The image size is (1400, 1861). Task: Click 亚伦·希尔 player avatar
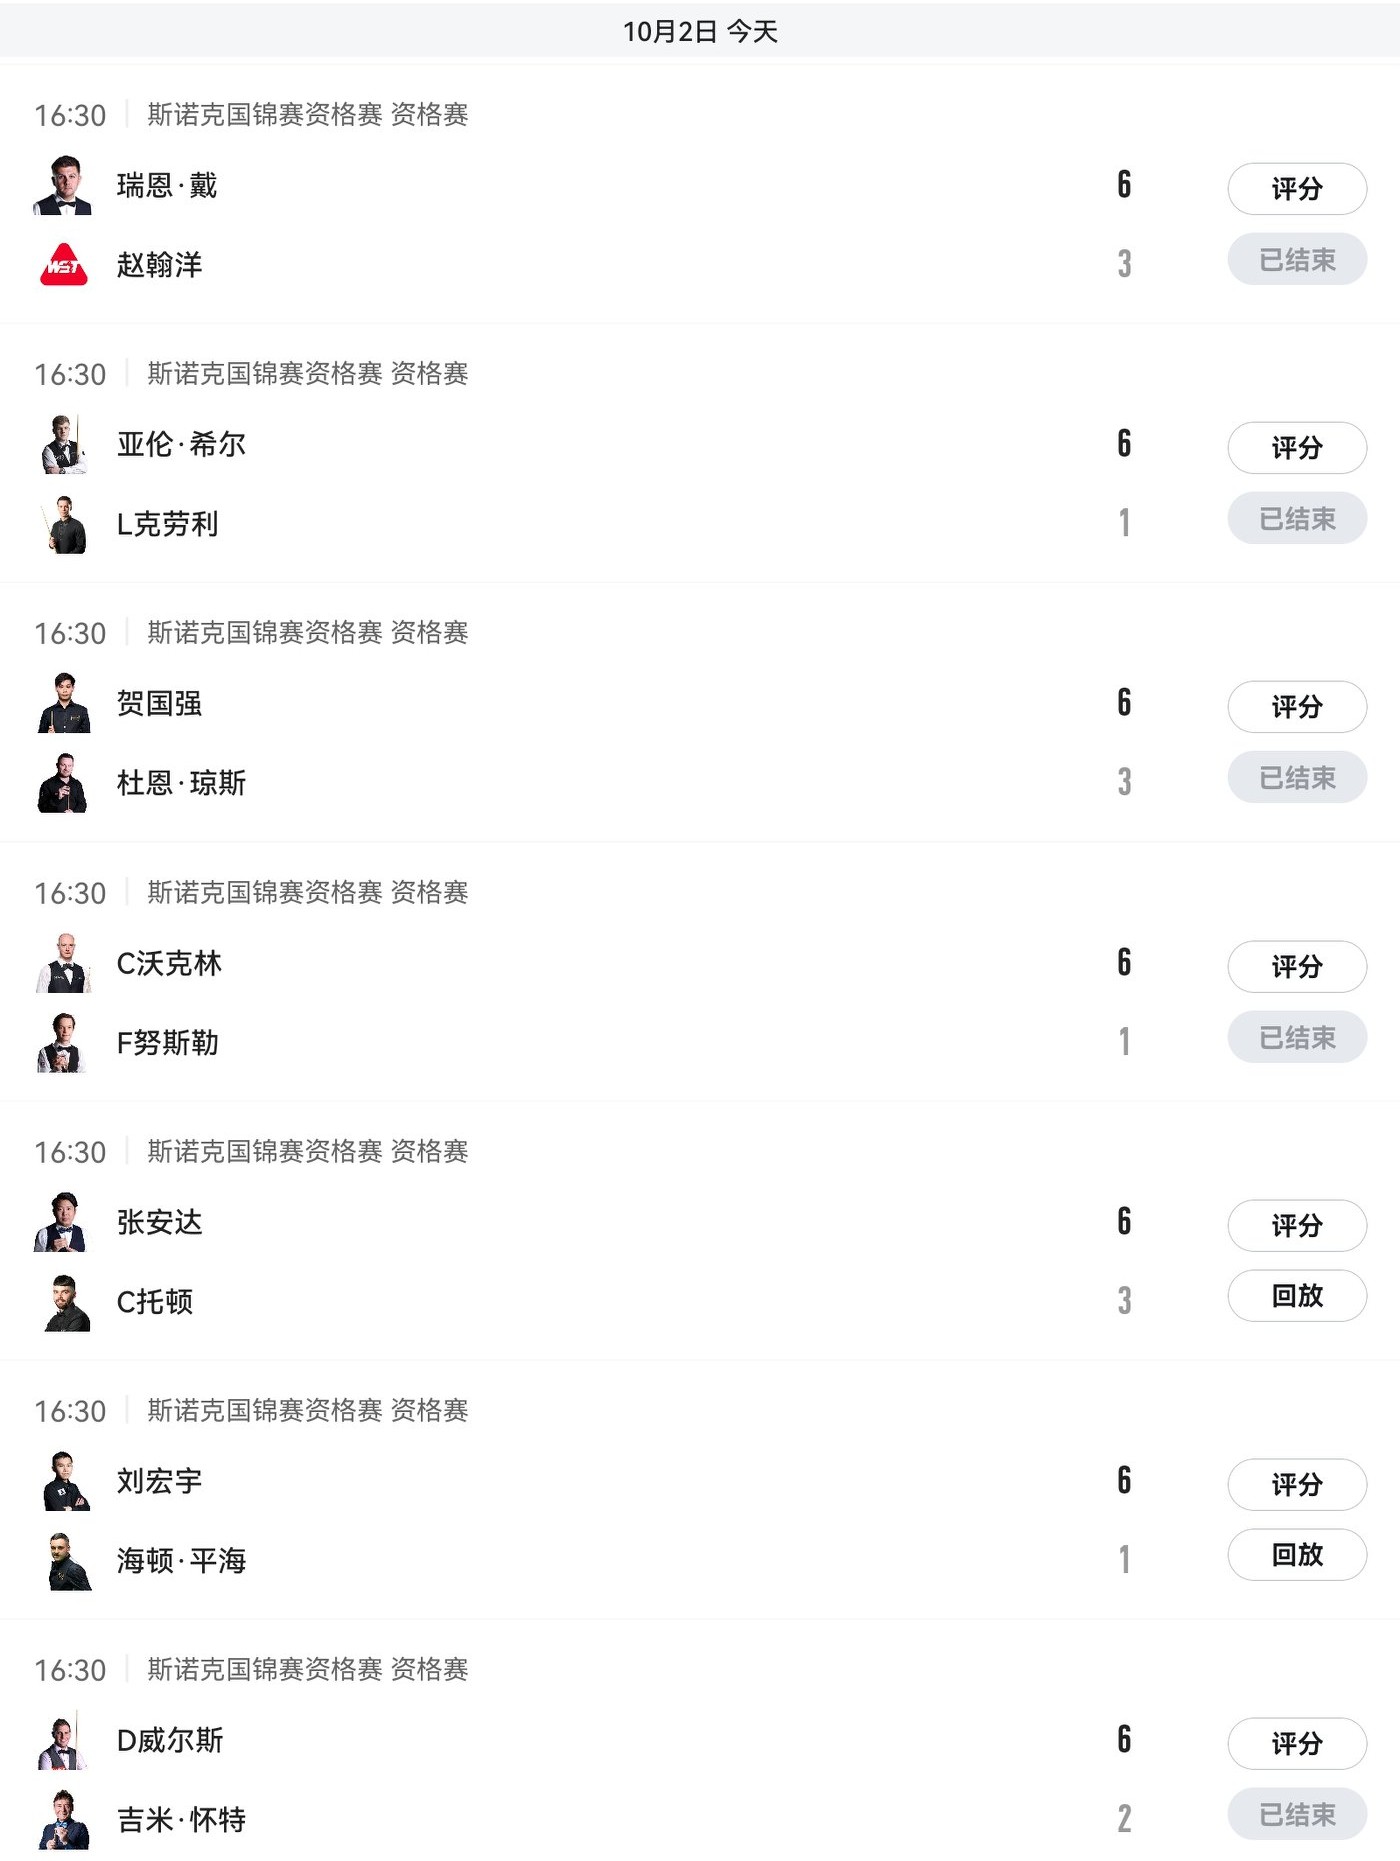point(64,444)
